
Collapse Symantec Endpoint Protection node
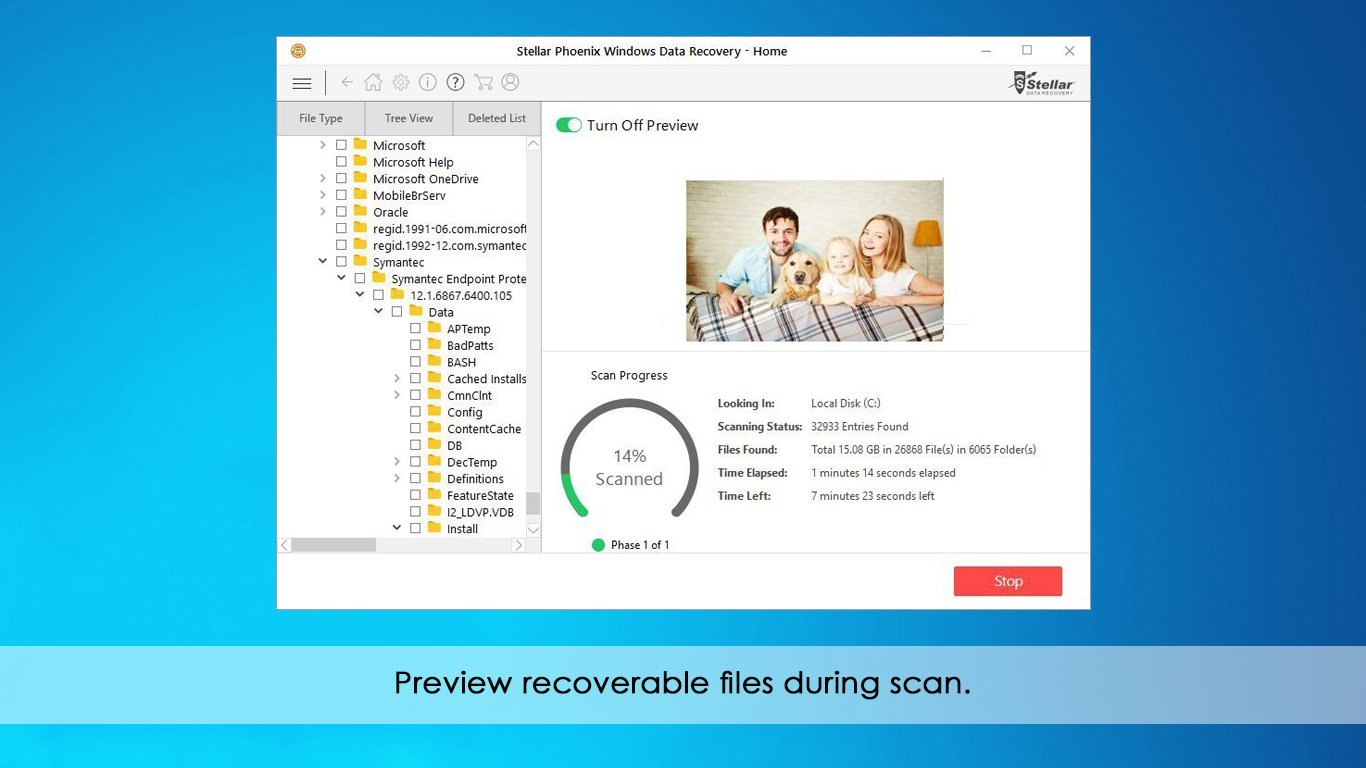click(x=341, y=278)
